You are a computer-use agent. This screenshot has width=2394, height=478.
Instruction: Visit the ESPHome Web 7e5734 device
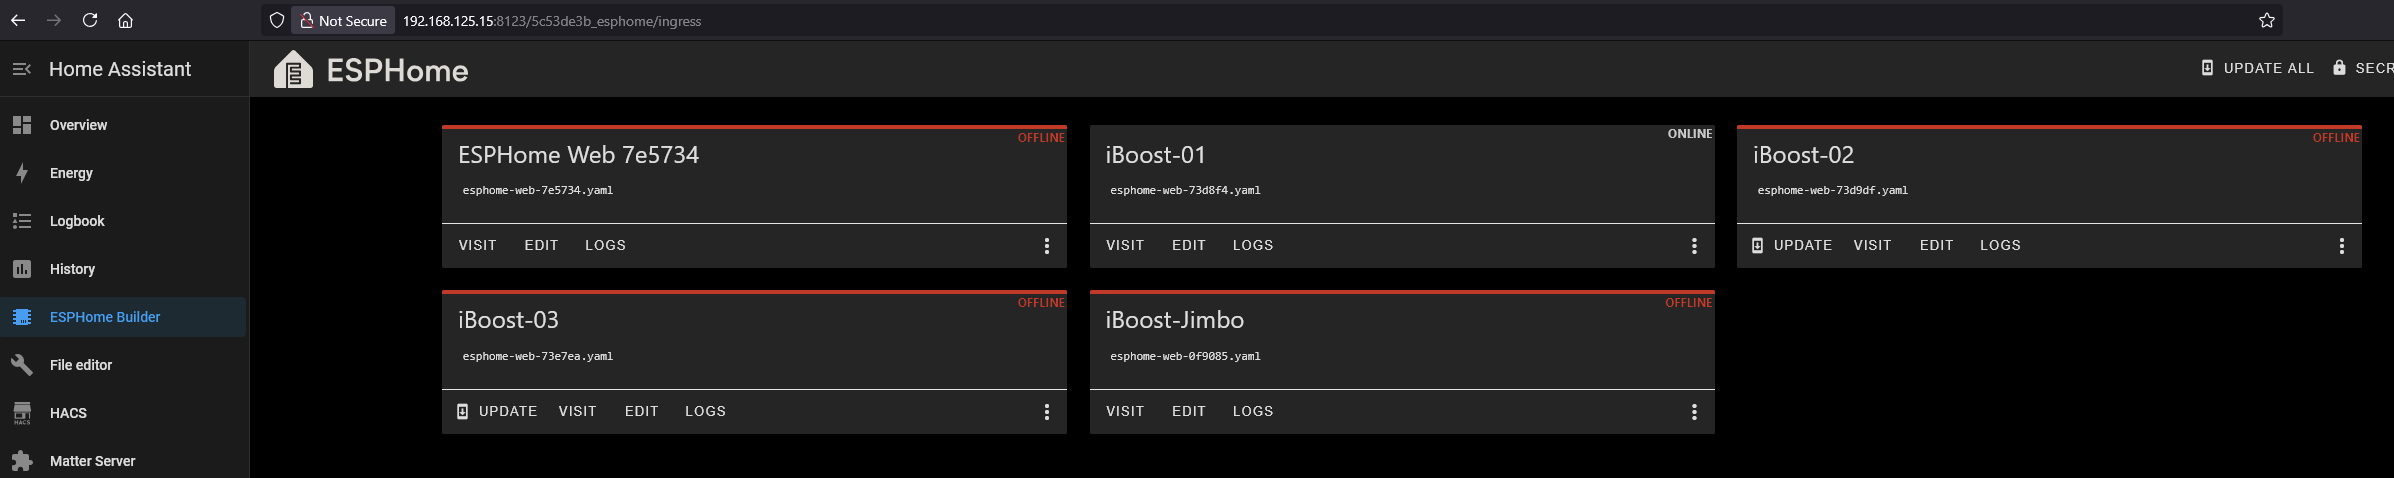[477, 245]
